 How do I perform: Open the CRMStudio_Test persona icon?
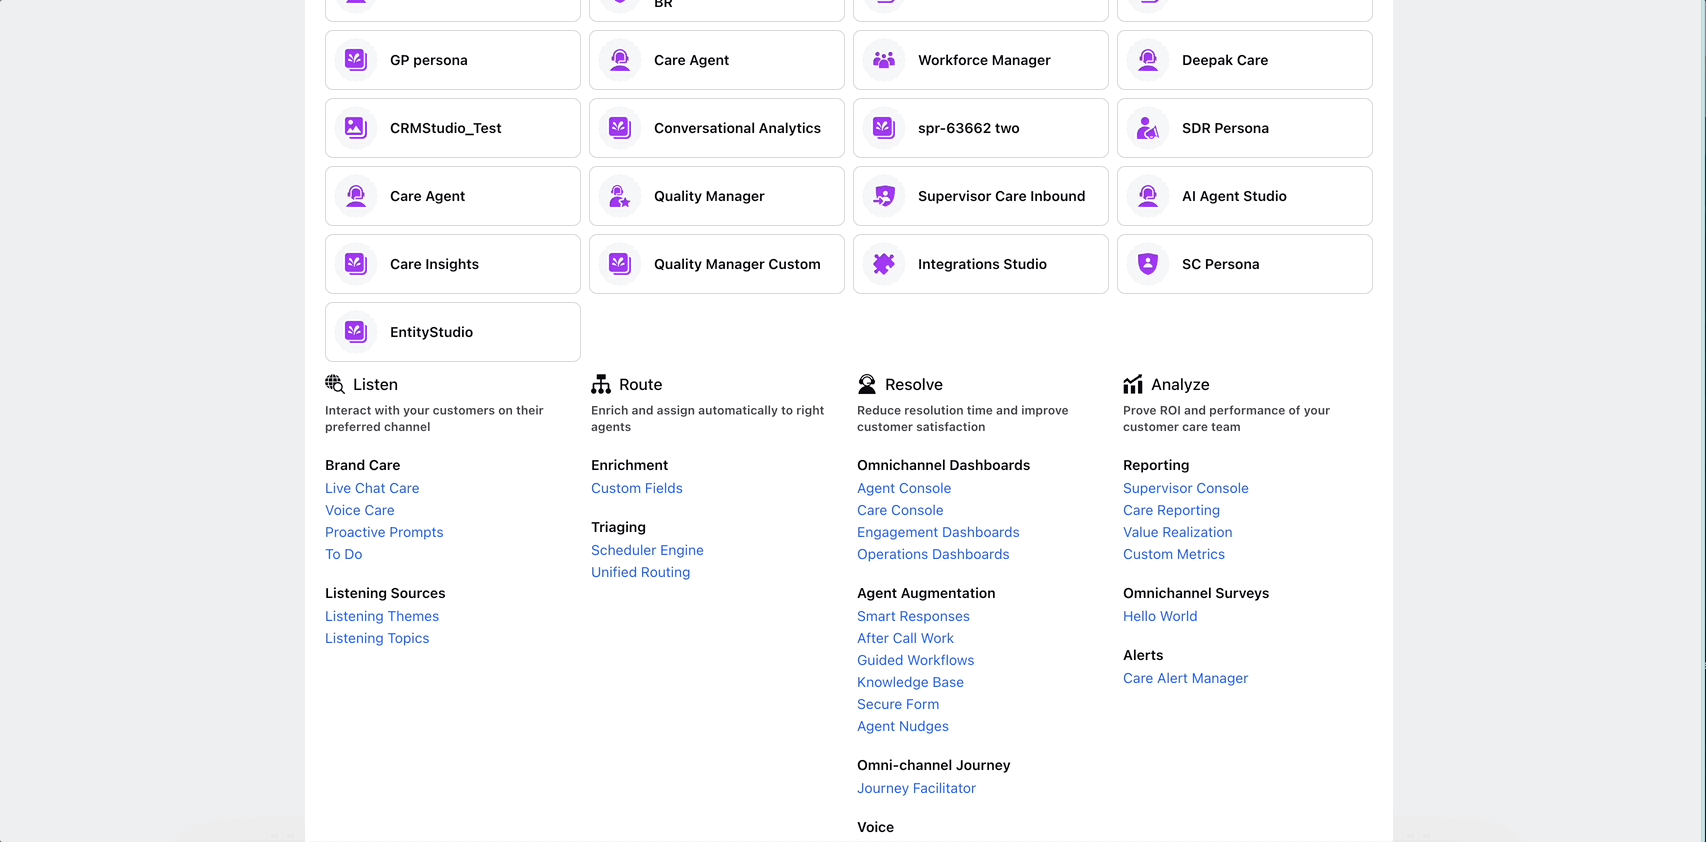[x=356, y=128]
